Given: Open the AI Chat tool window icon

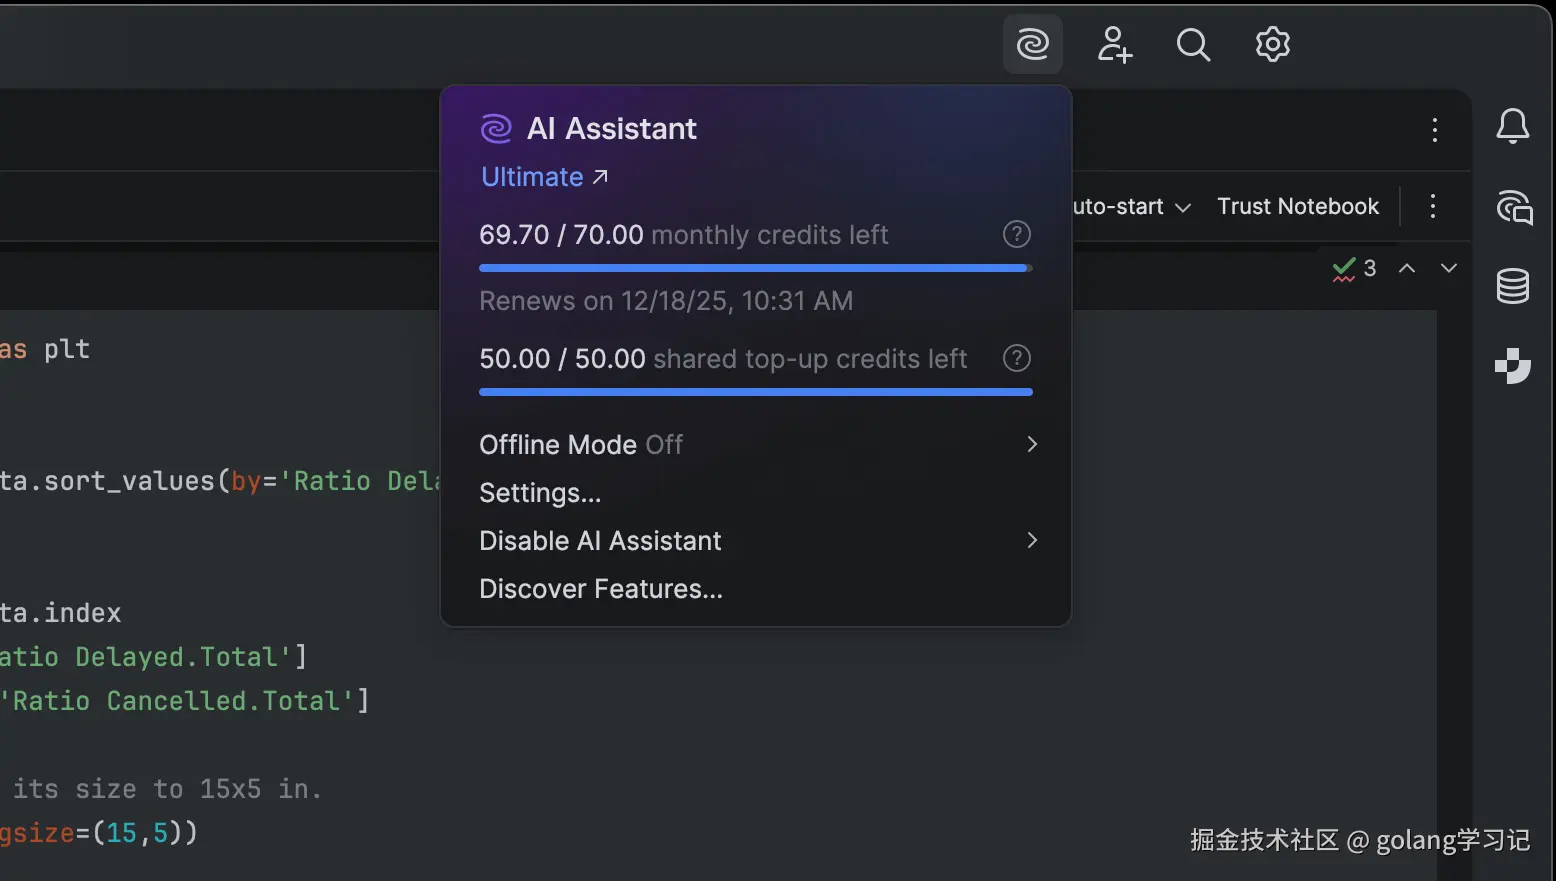Looking at the screenshot, I should (x=1514, y=207).
